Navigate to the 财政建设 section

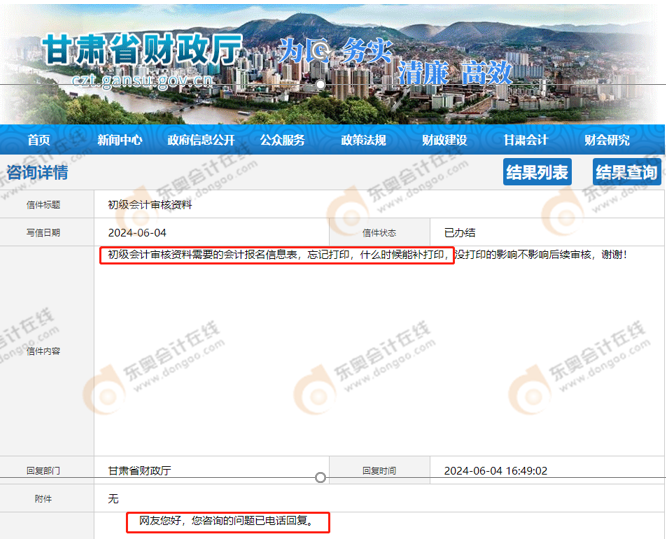(444, 140)
